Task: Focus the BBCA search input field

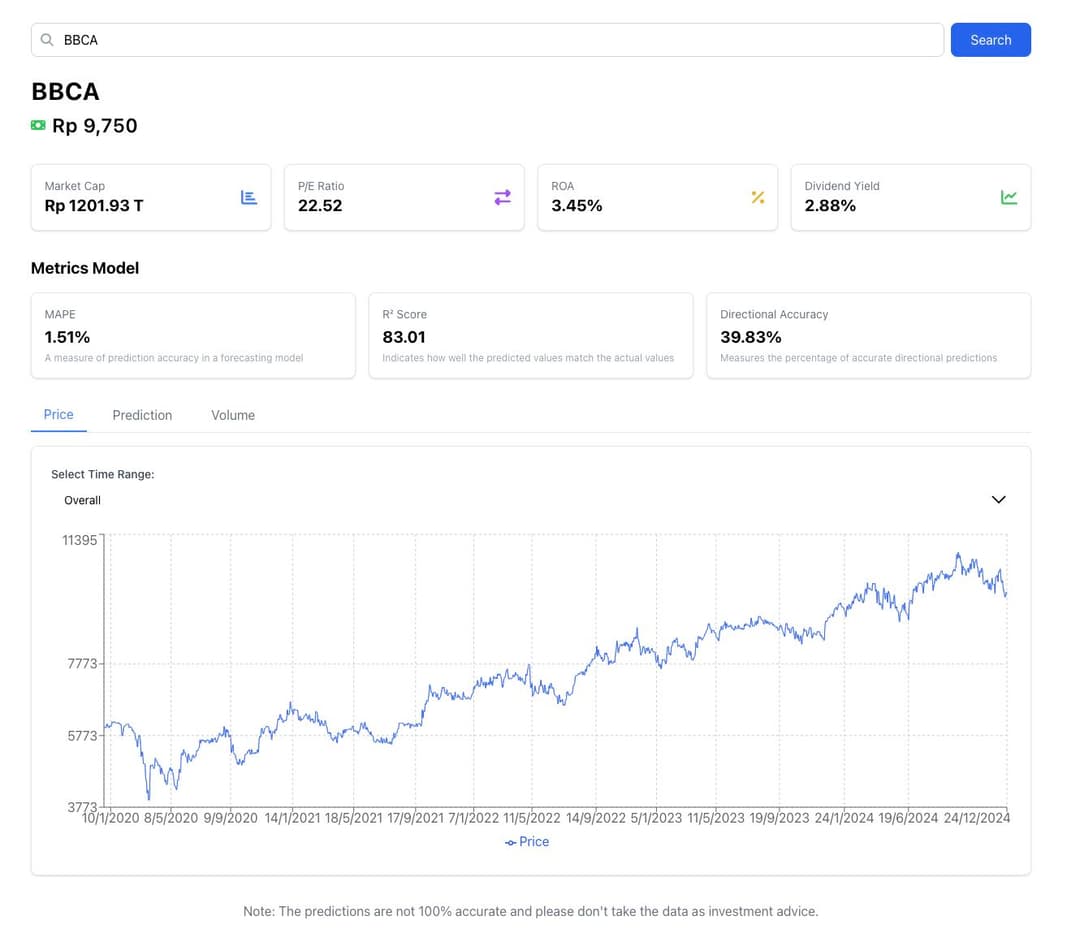Action: point(488,40)
